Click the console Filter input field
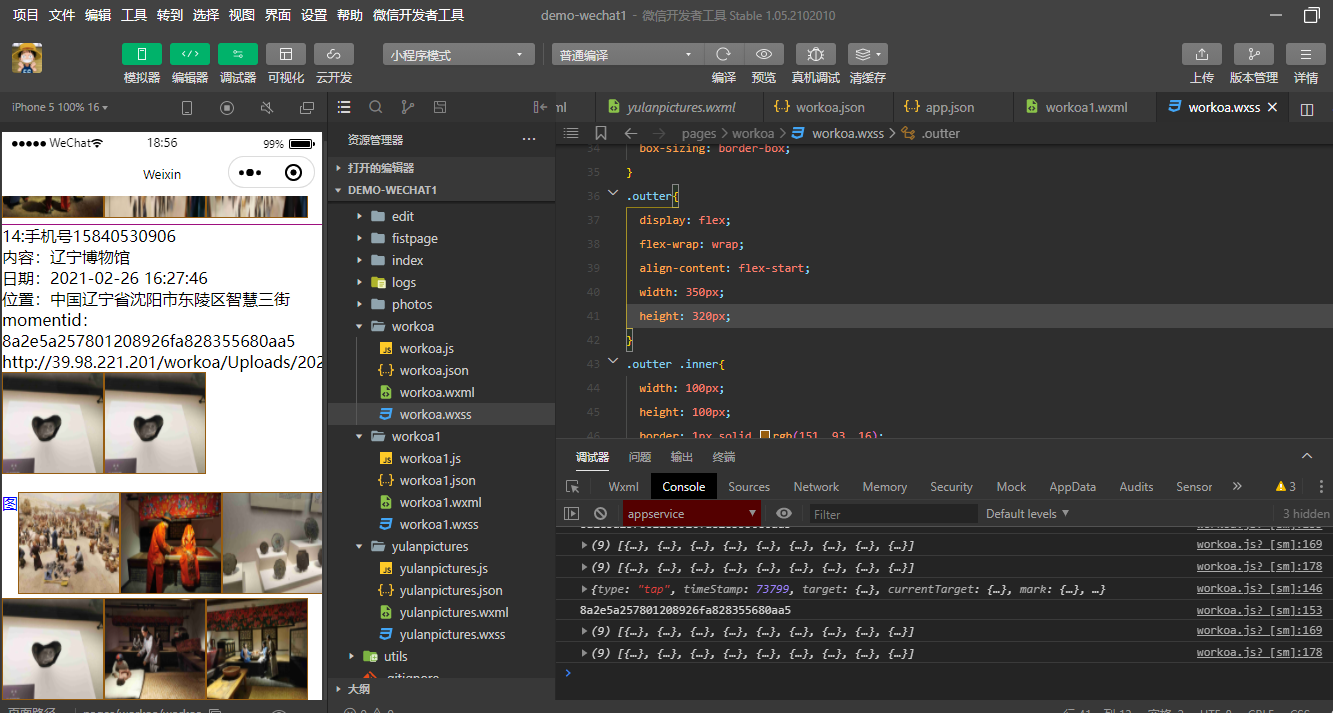The width and height of the screenshot is (1333, 713). tap(892, 514)
